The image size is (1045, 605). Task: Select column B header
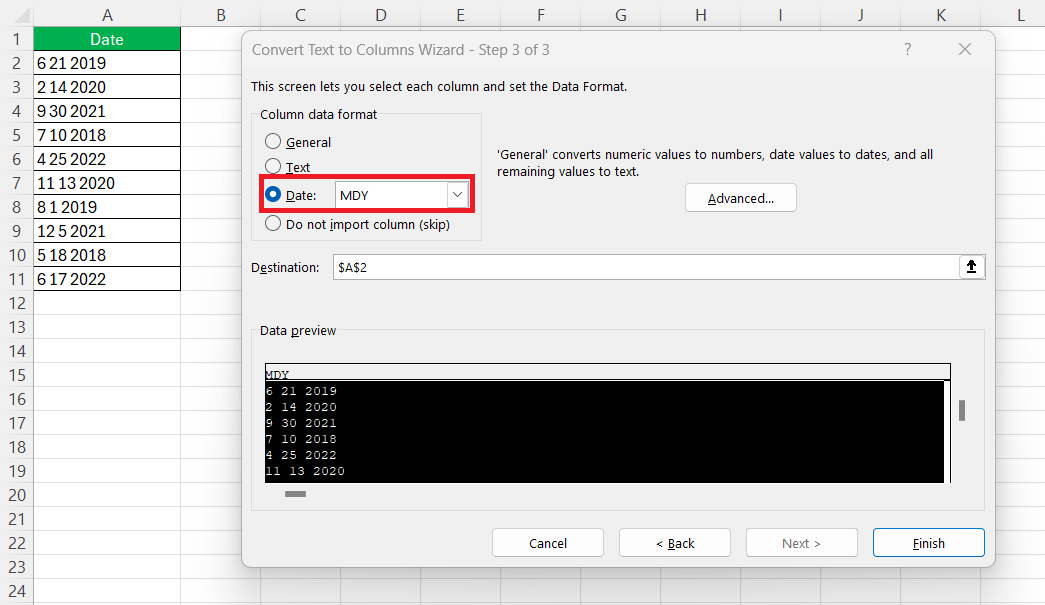point(221,15)
